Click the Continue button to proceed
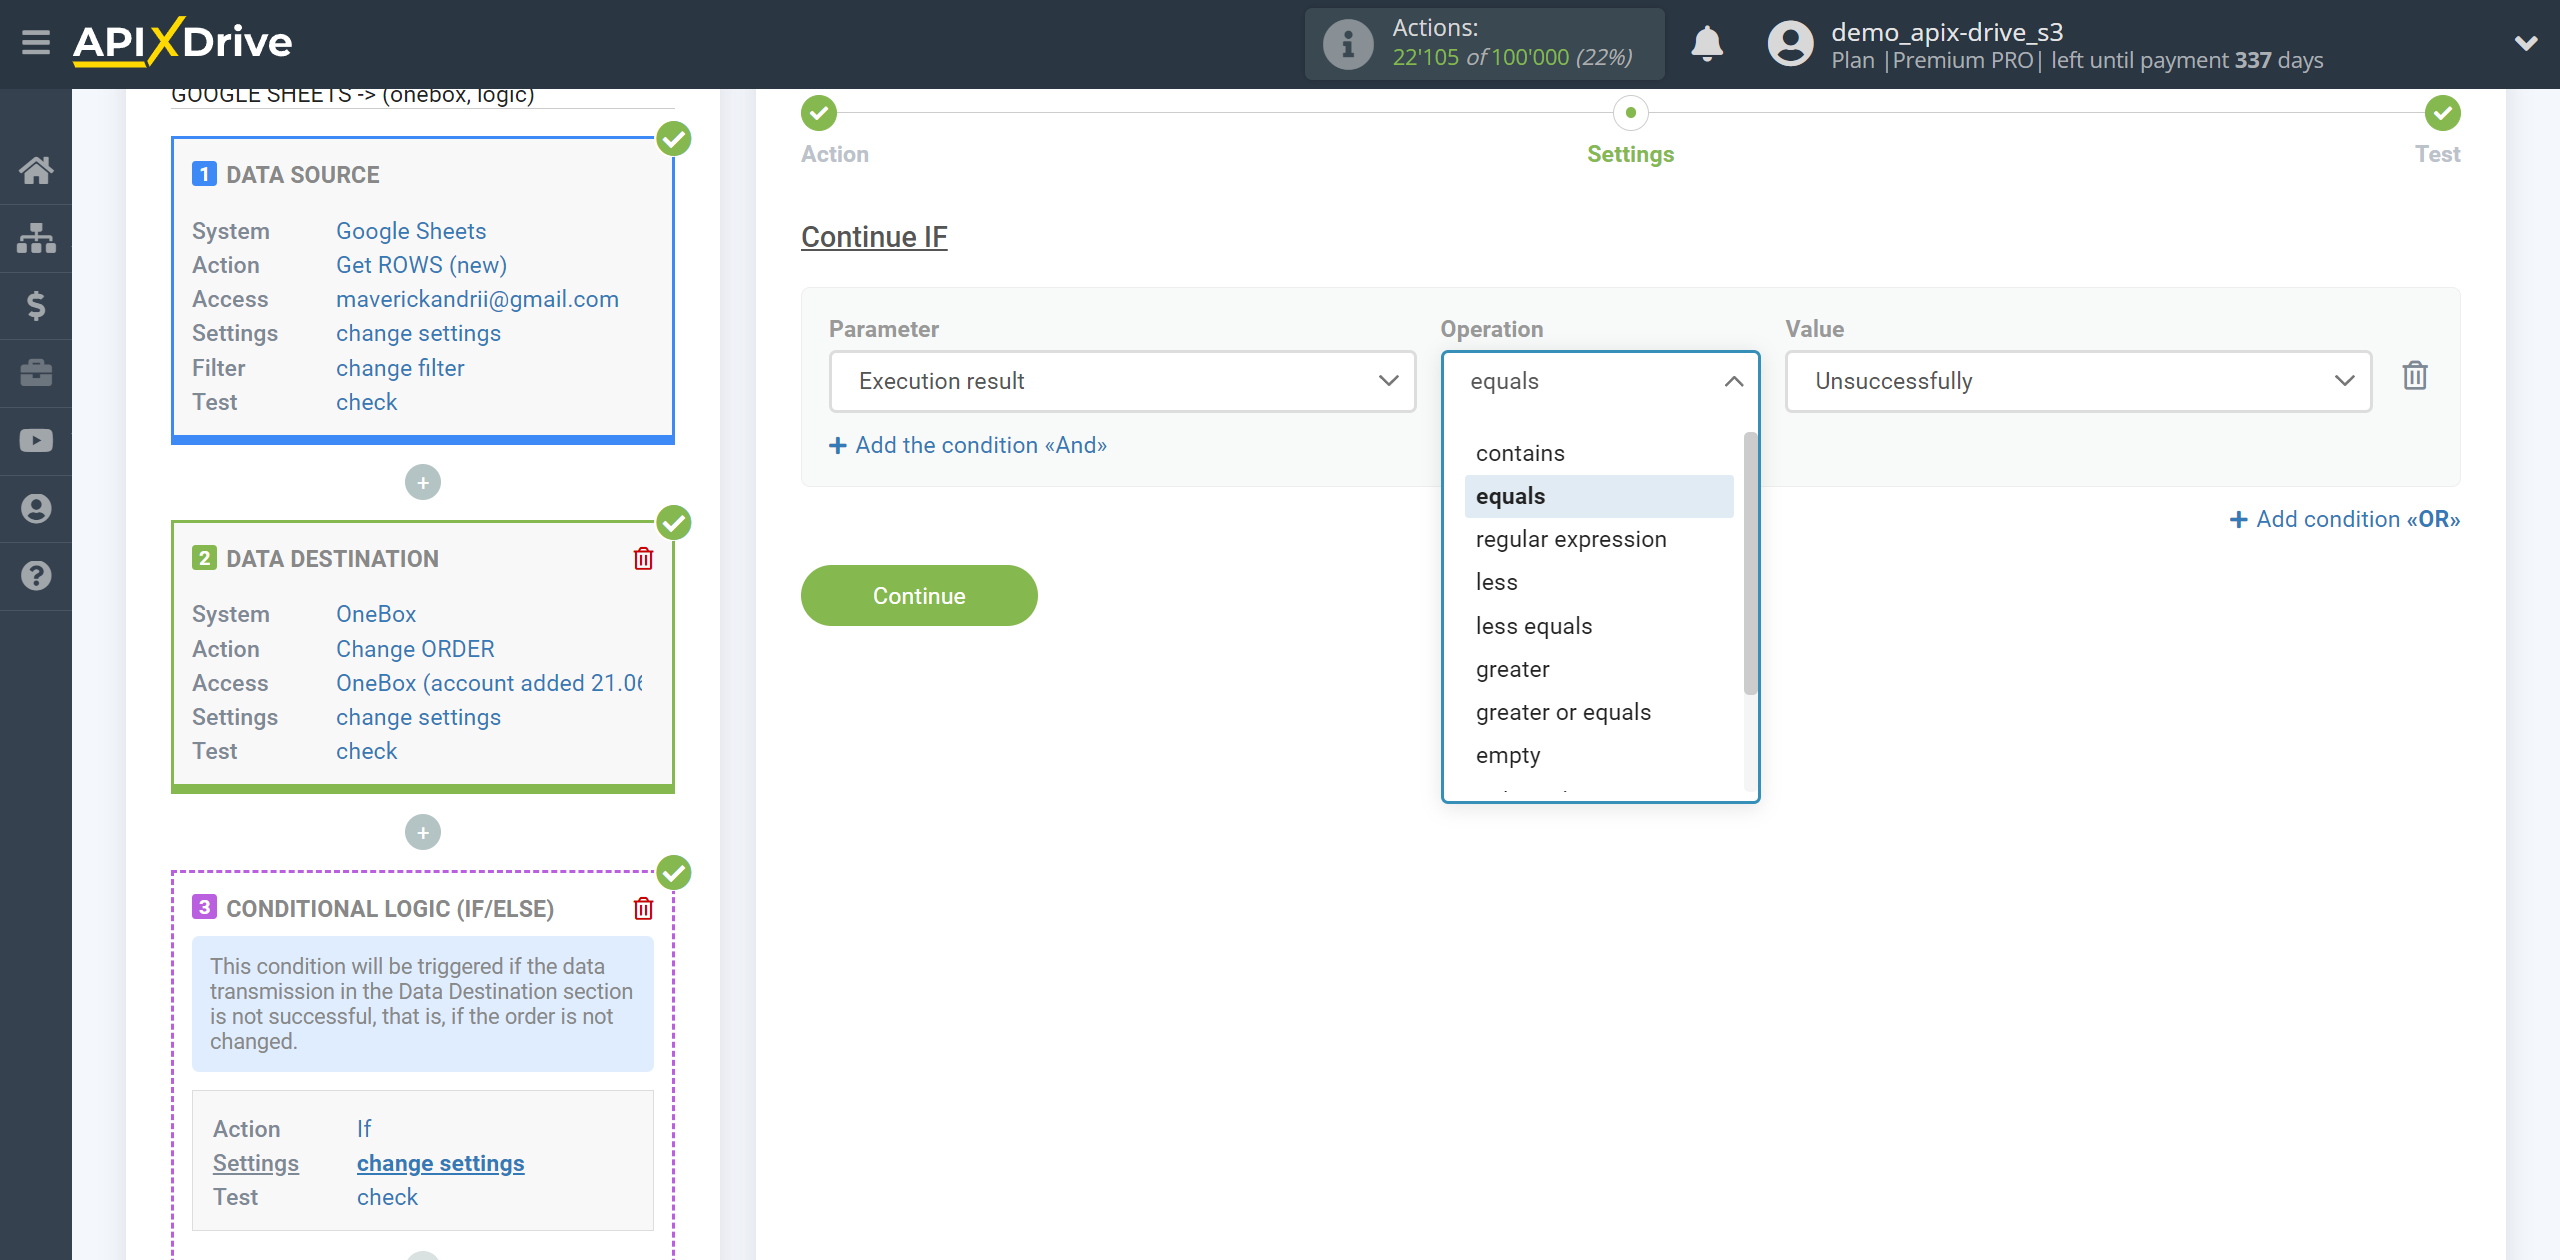 pyautogui.click(x=919, y=596)
